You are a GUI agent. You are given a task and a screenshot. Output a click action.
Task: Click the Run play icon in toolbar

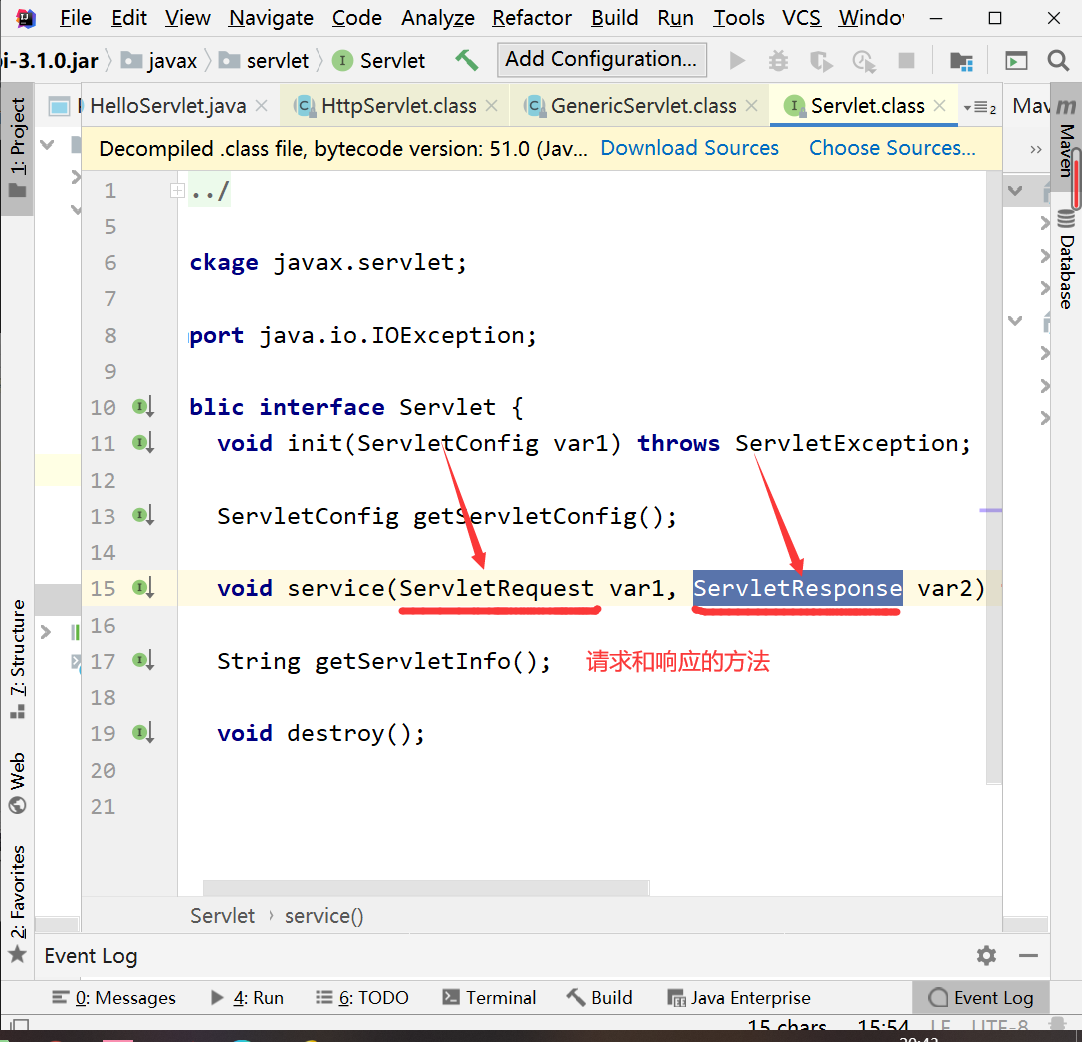(x=737, y=61)
